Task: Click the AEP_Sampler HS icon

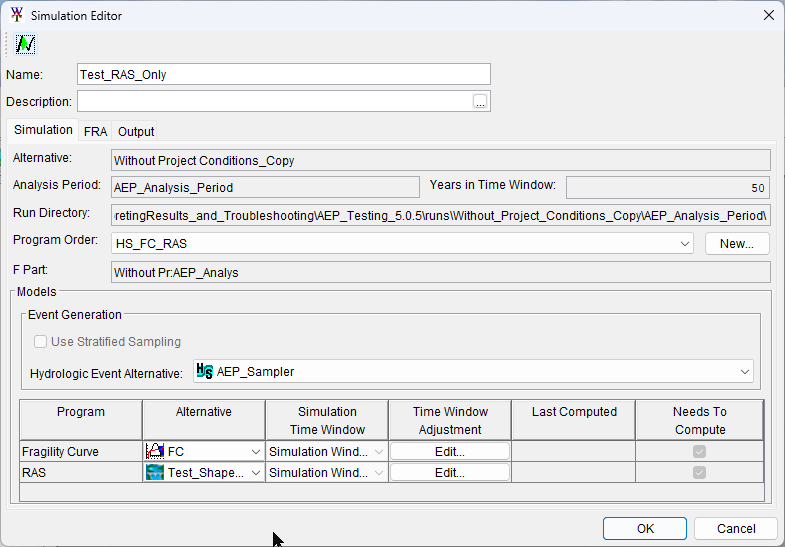Action: click(205, 371)
